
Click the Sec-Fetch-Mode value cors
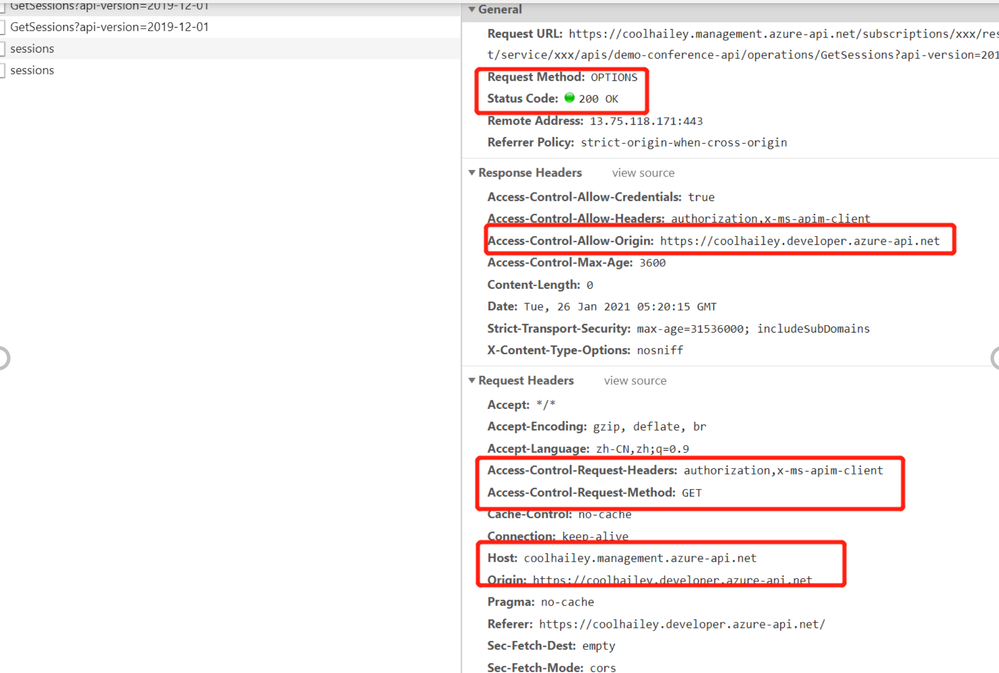[602, 668]
